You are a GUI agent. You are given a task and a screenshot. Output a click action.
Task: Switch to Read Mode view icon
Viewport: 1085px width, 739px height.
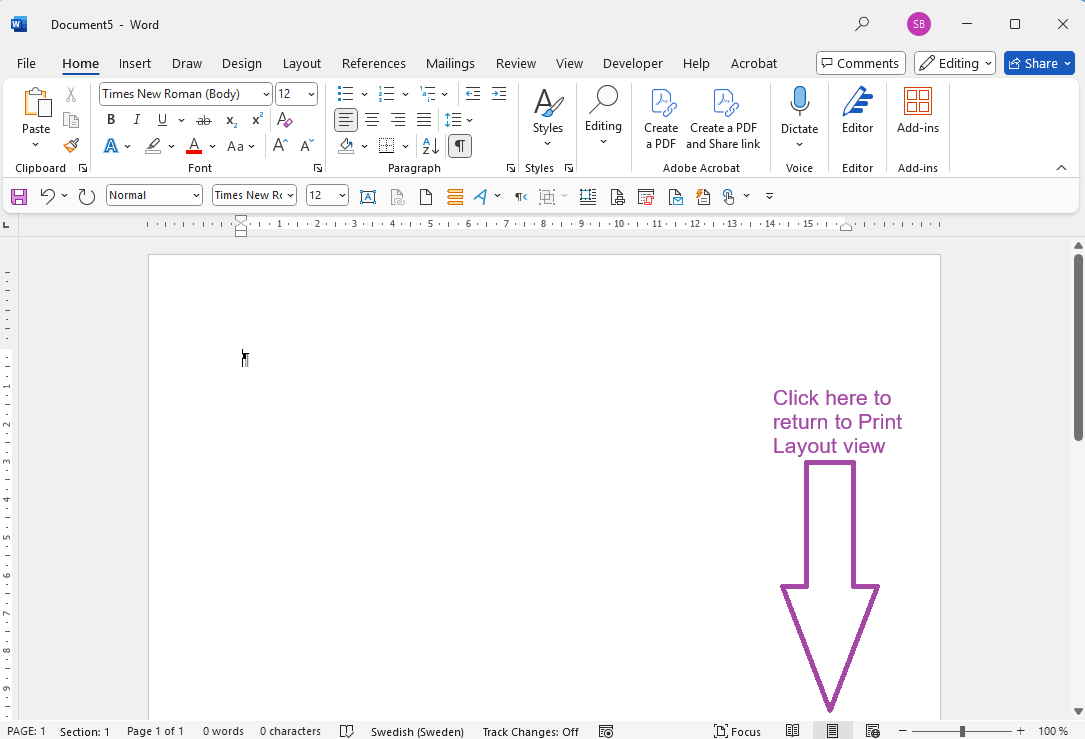coord(793,731)
